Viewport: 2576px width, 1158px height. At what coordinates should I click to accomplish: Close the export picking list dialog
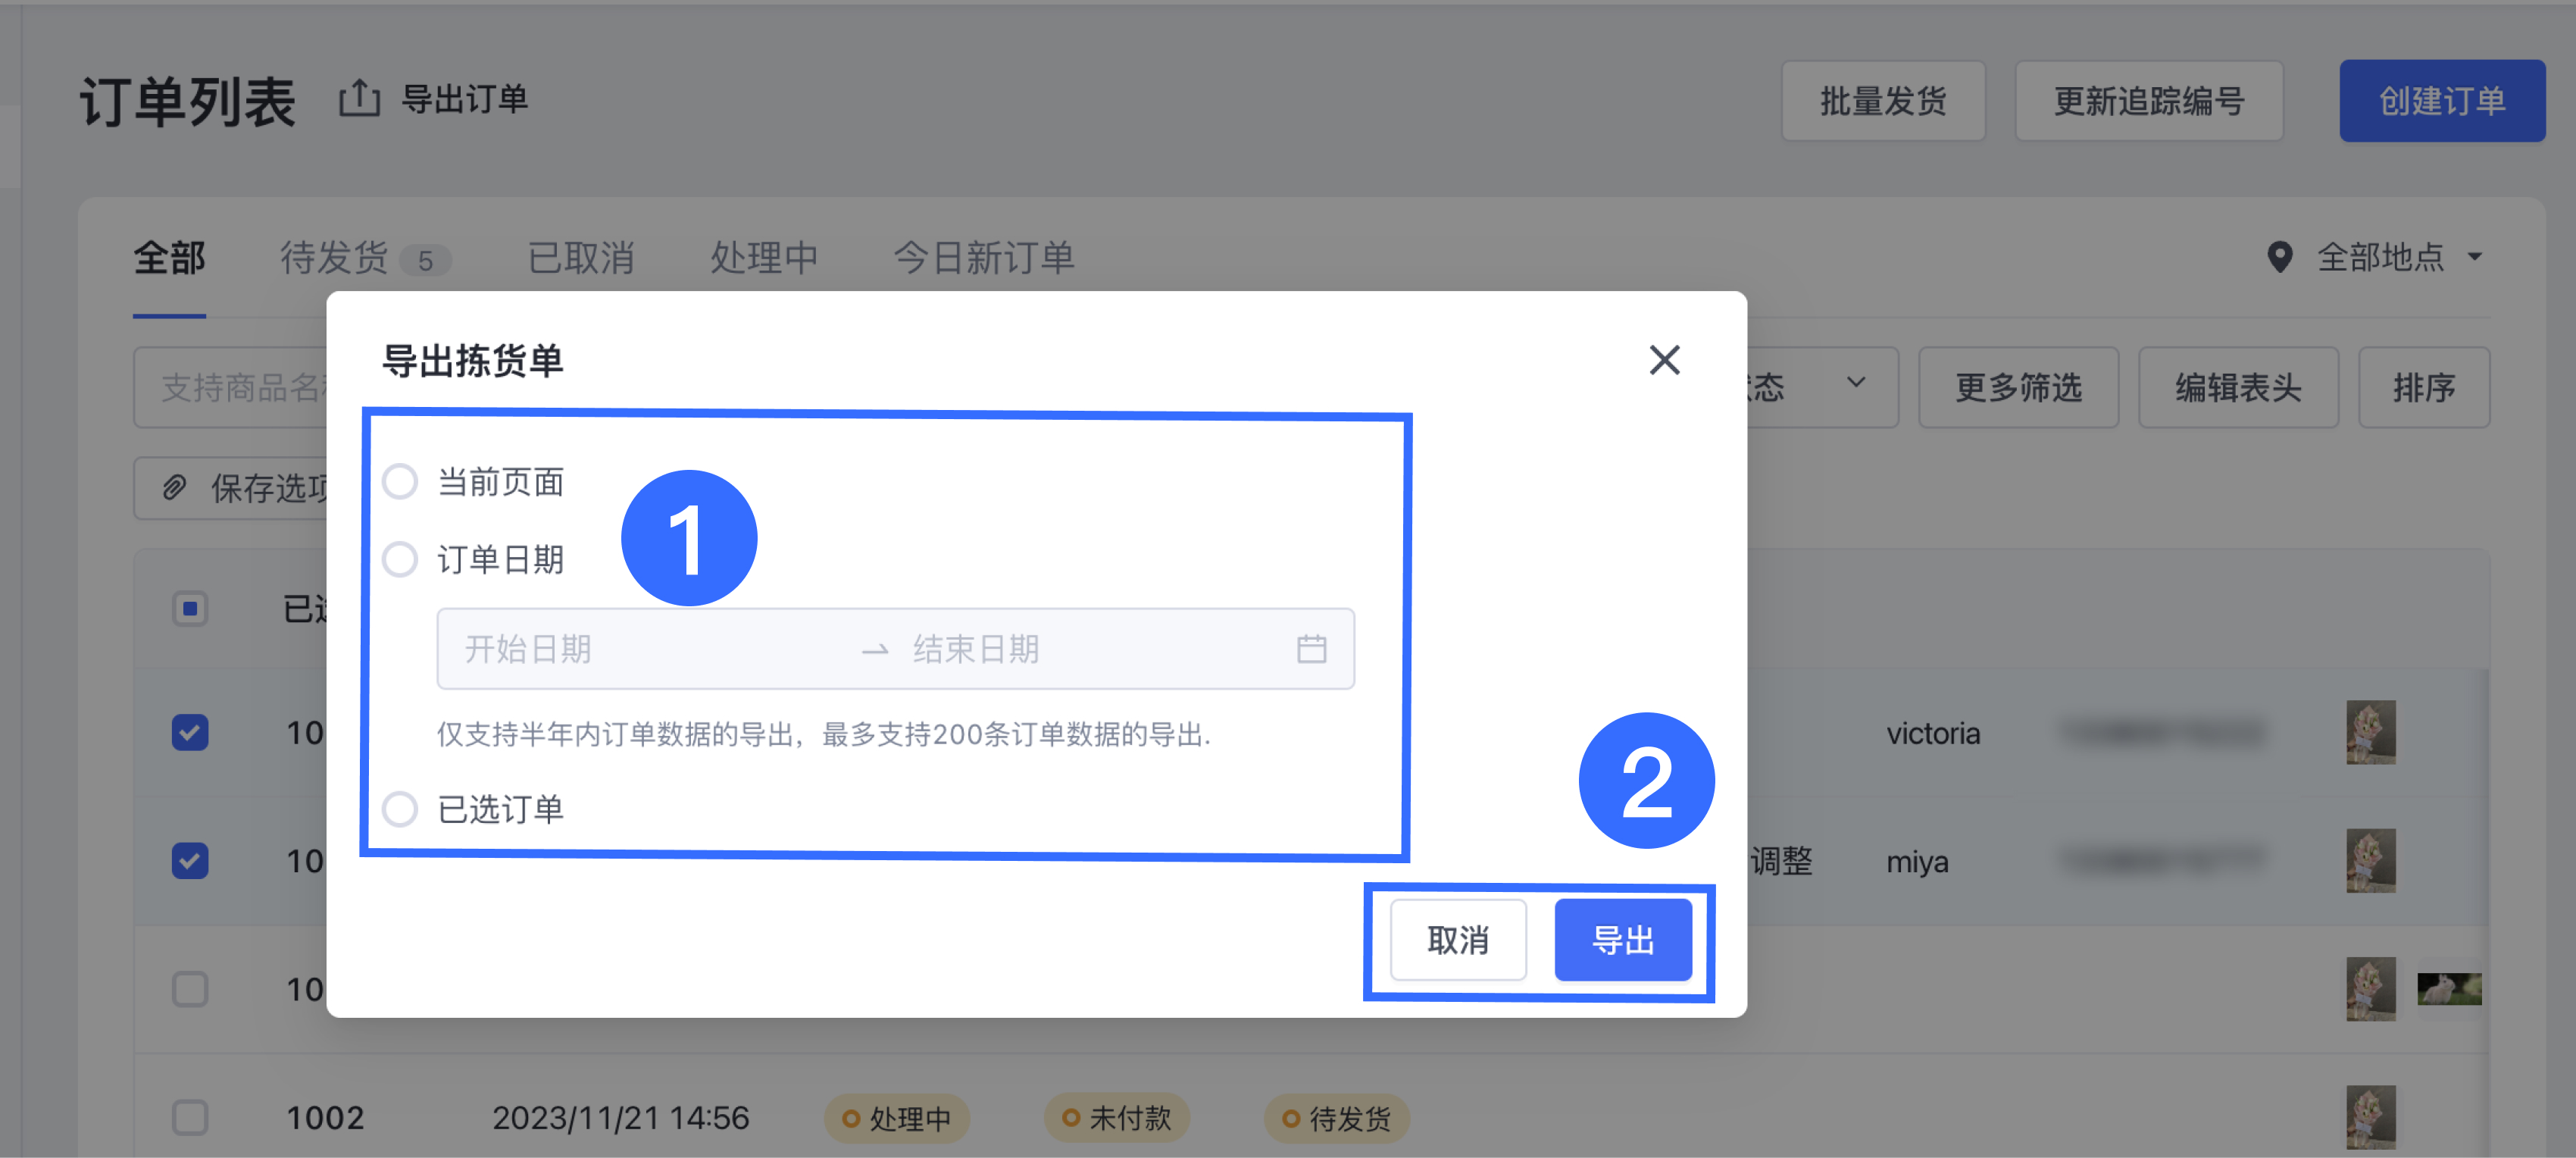[x=1664, y=360]
